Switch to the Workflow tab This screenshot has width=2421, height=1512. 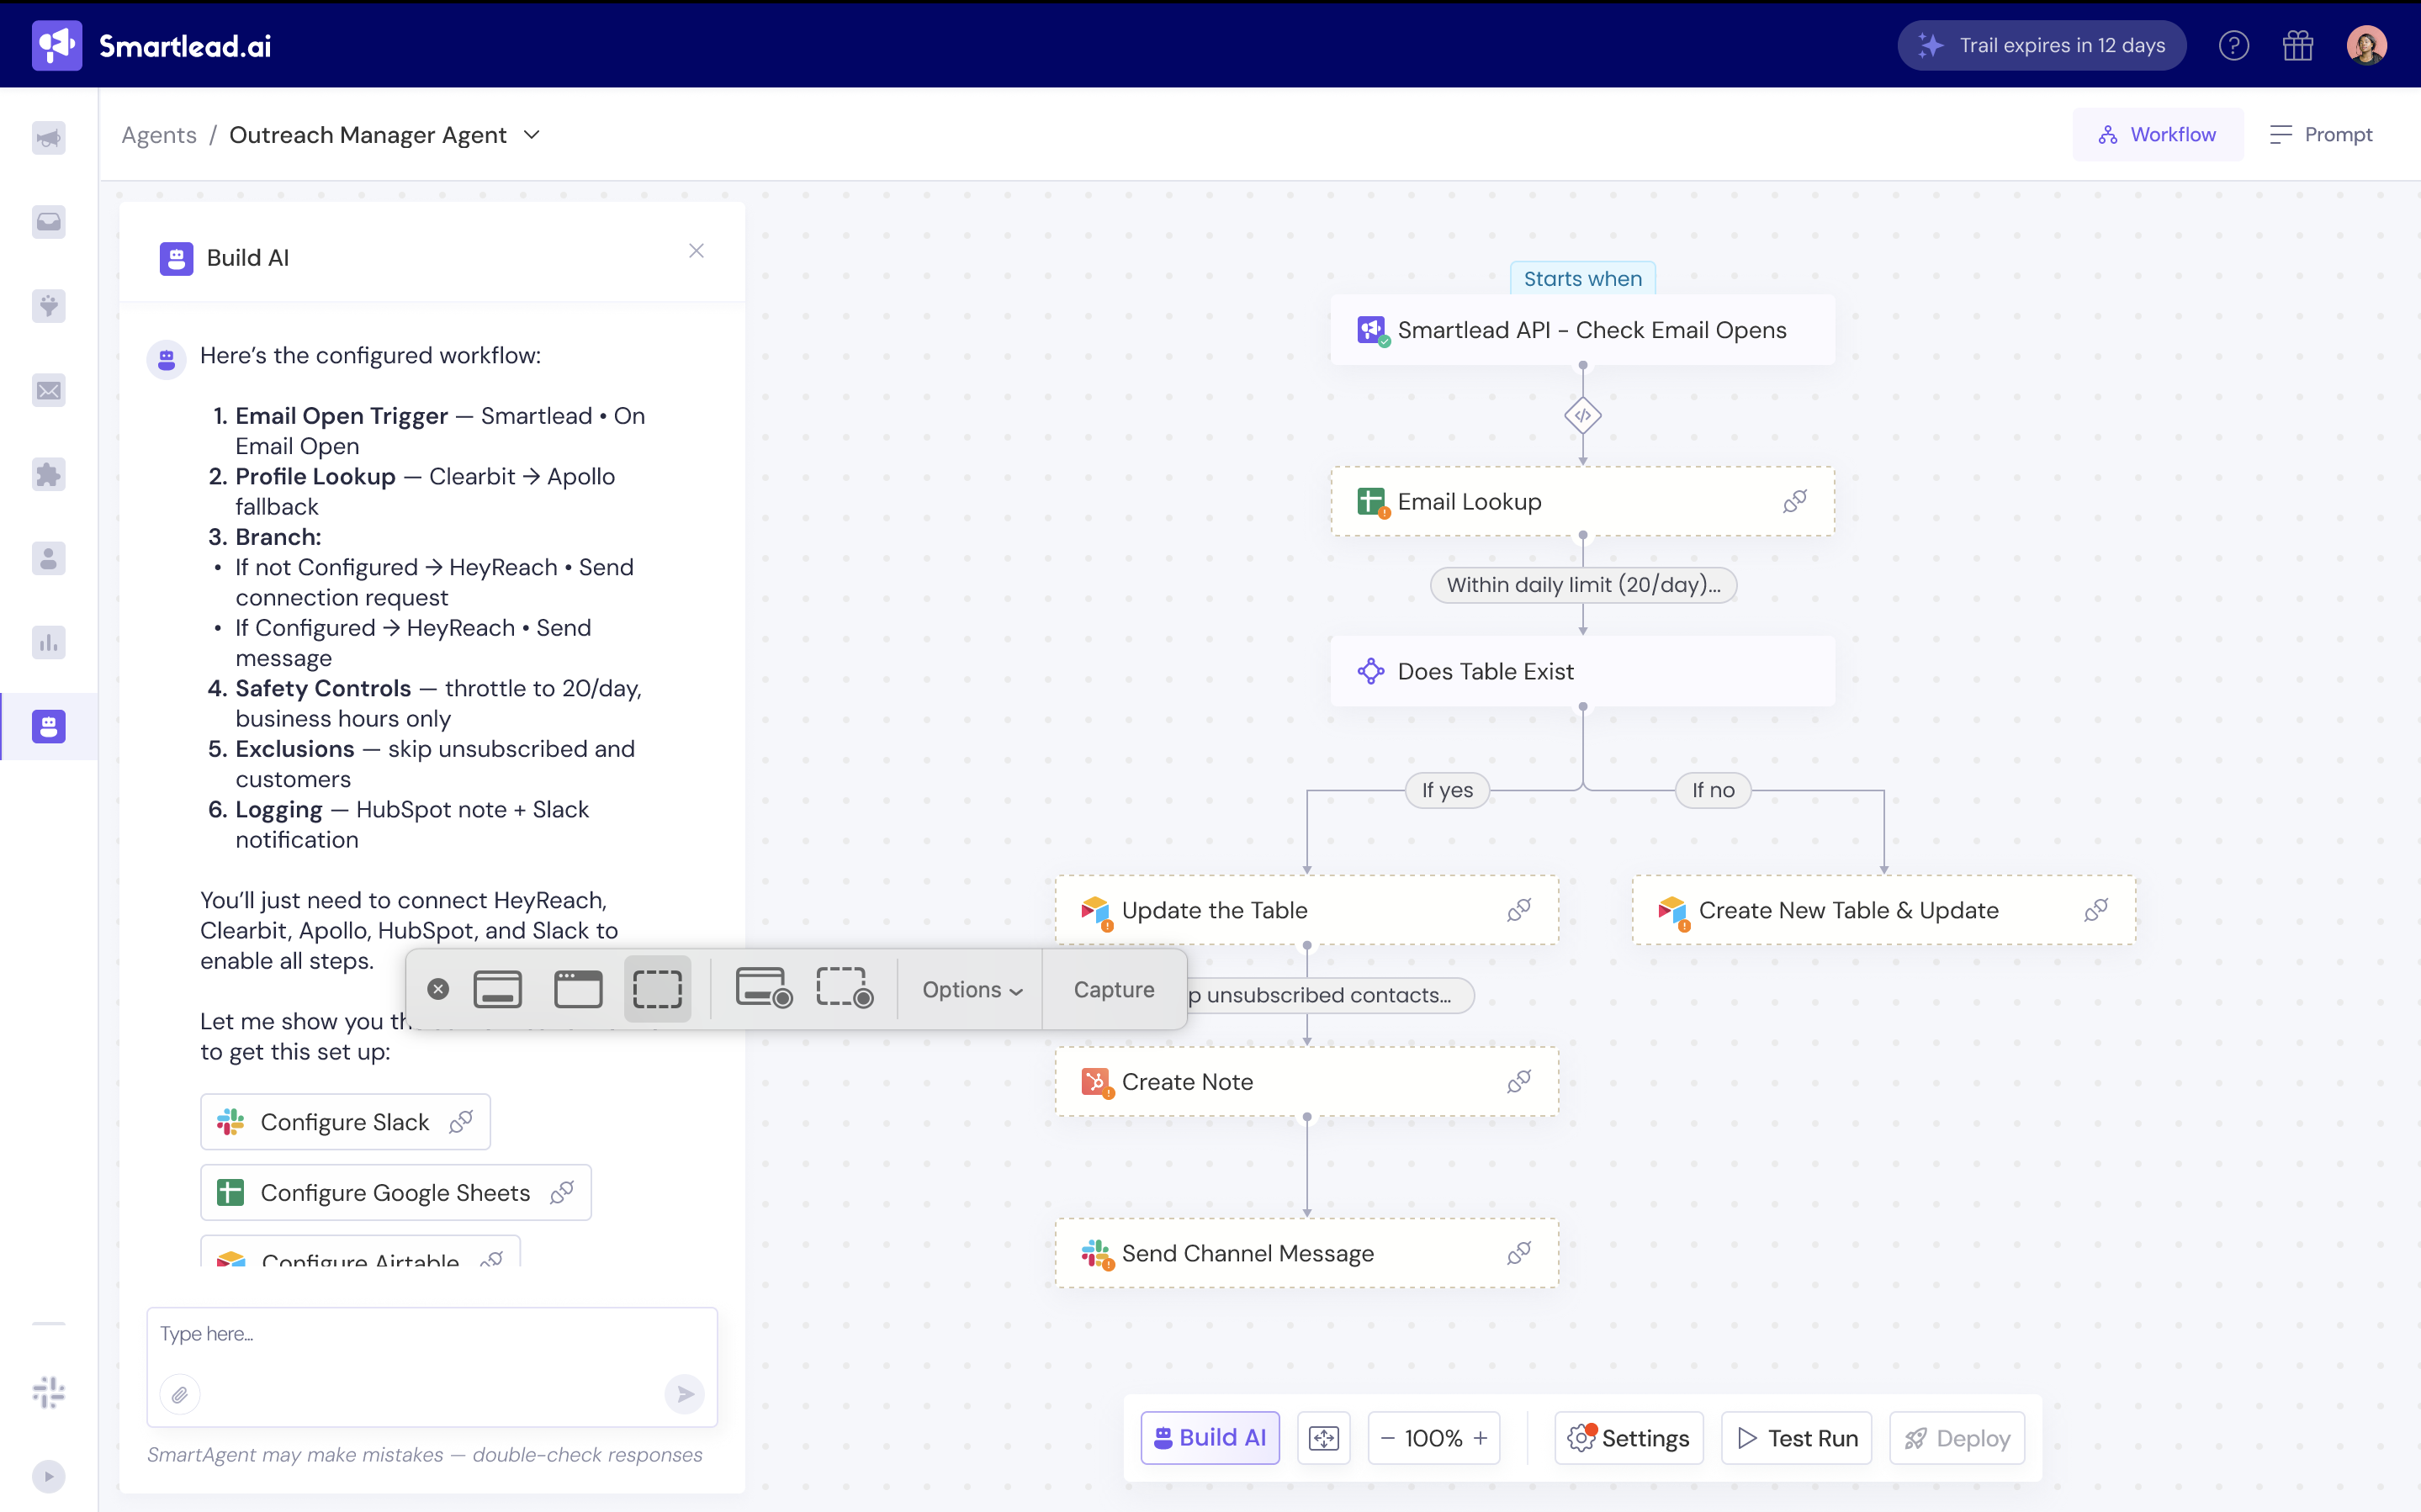(2157, 134)
